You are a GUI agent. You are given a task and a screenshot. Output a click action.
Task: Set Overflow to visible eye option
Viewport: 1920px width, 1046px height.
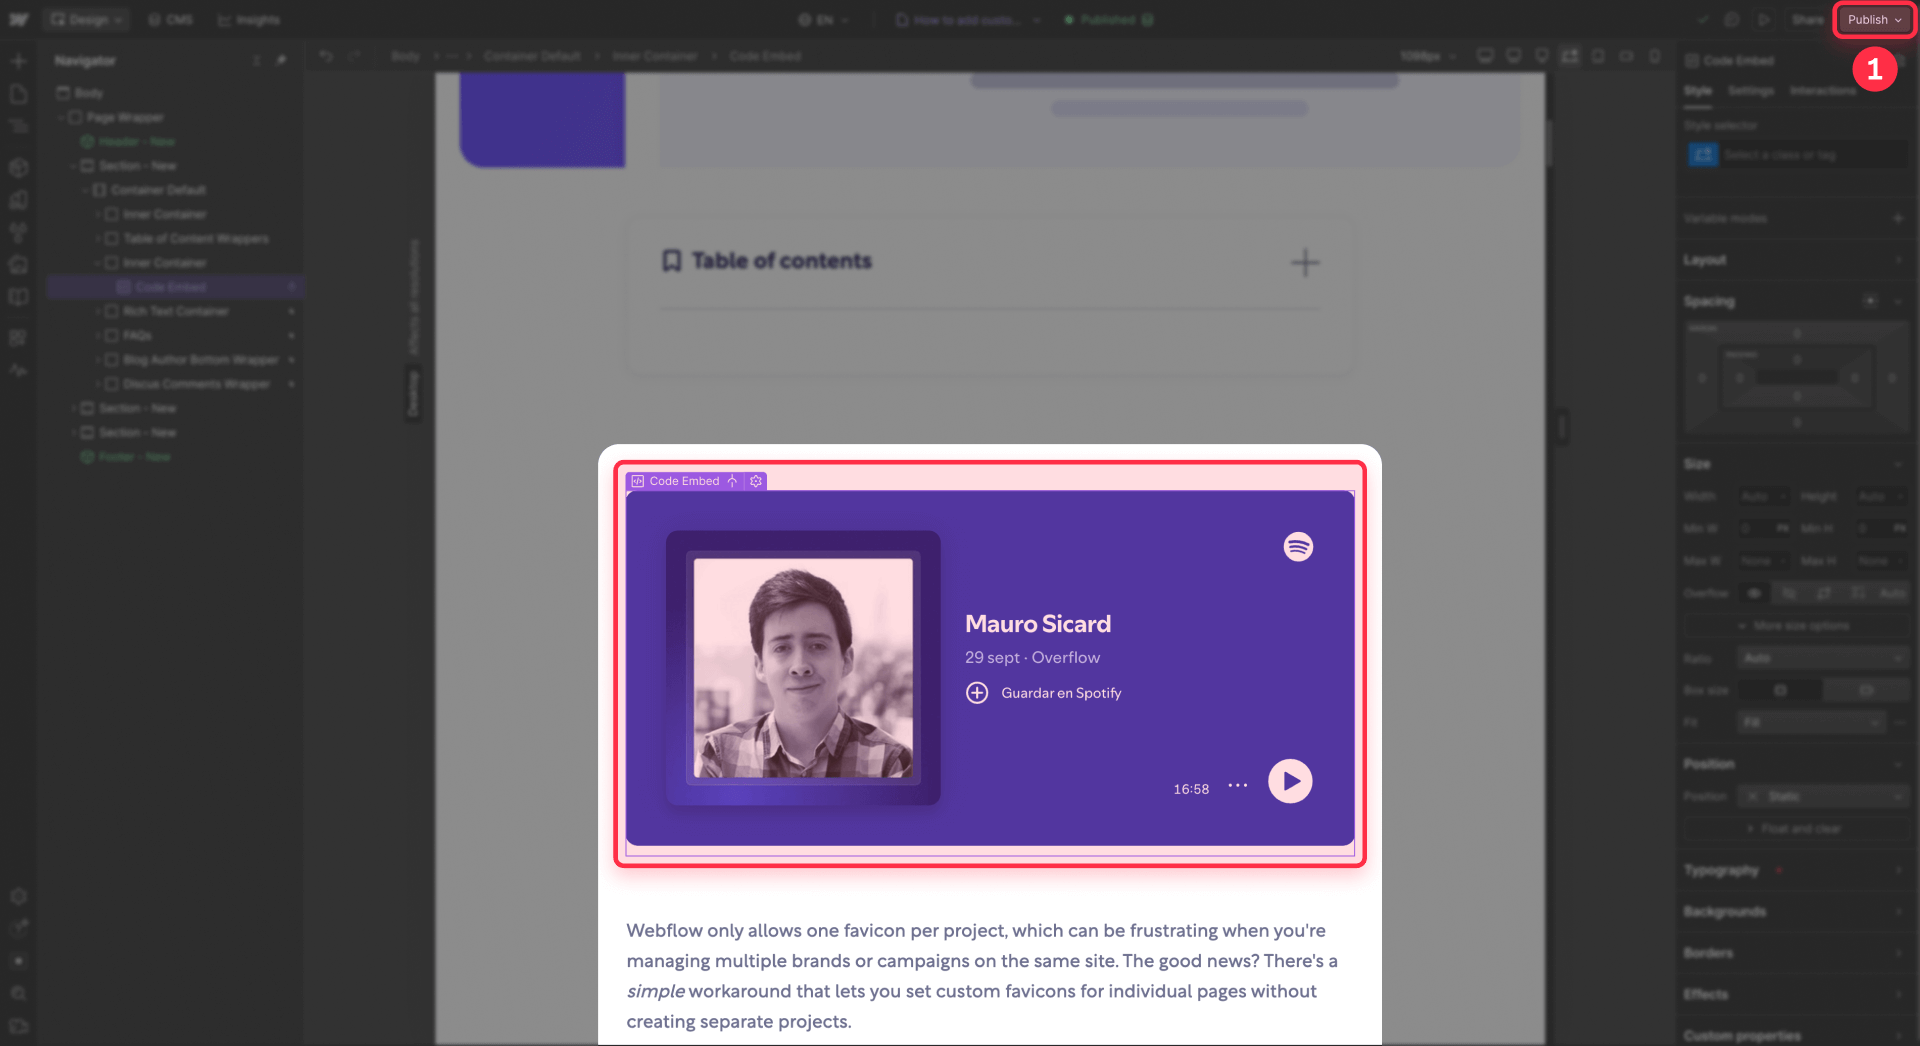(1754, 593)
